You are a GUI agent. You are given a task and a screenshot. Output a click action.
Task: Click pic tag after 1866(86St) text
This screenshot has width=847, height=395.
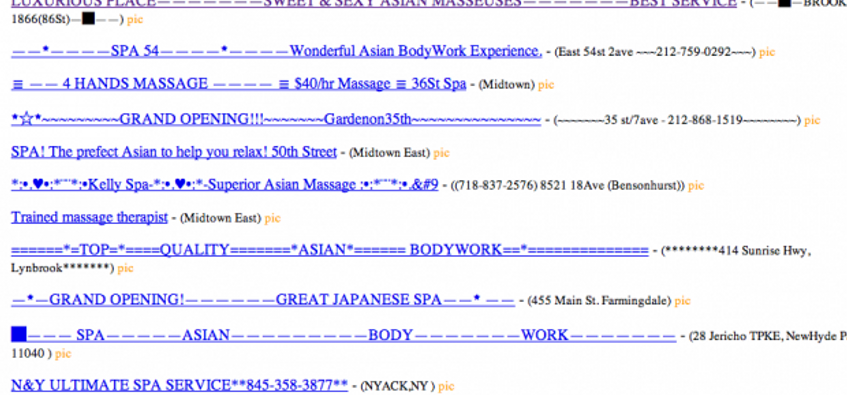(135, 21)
